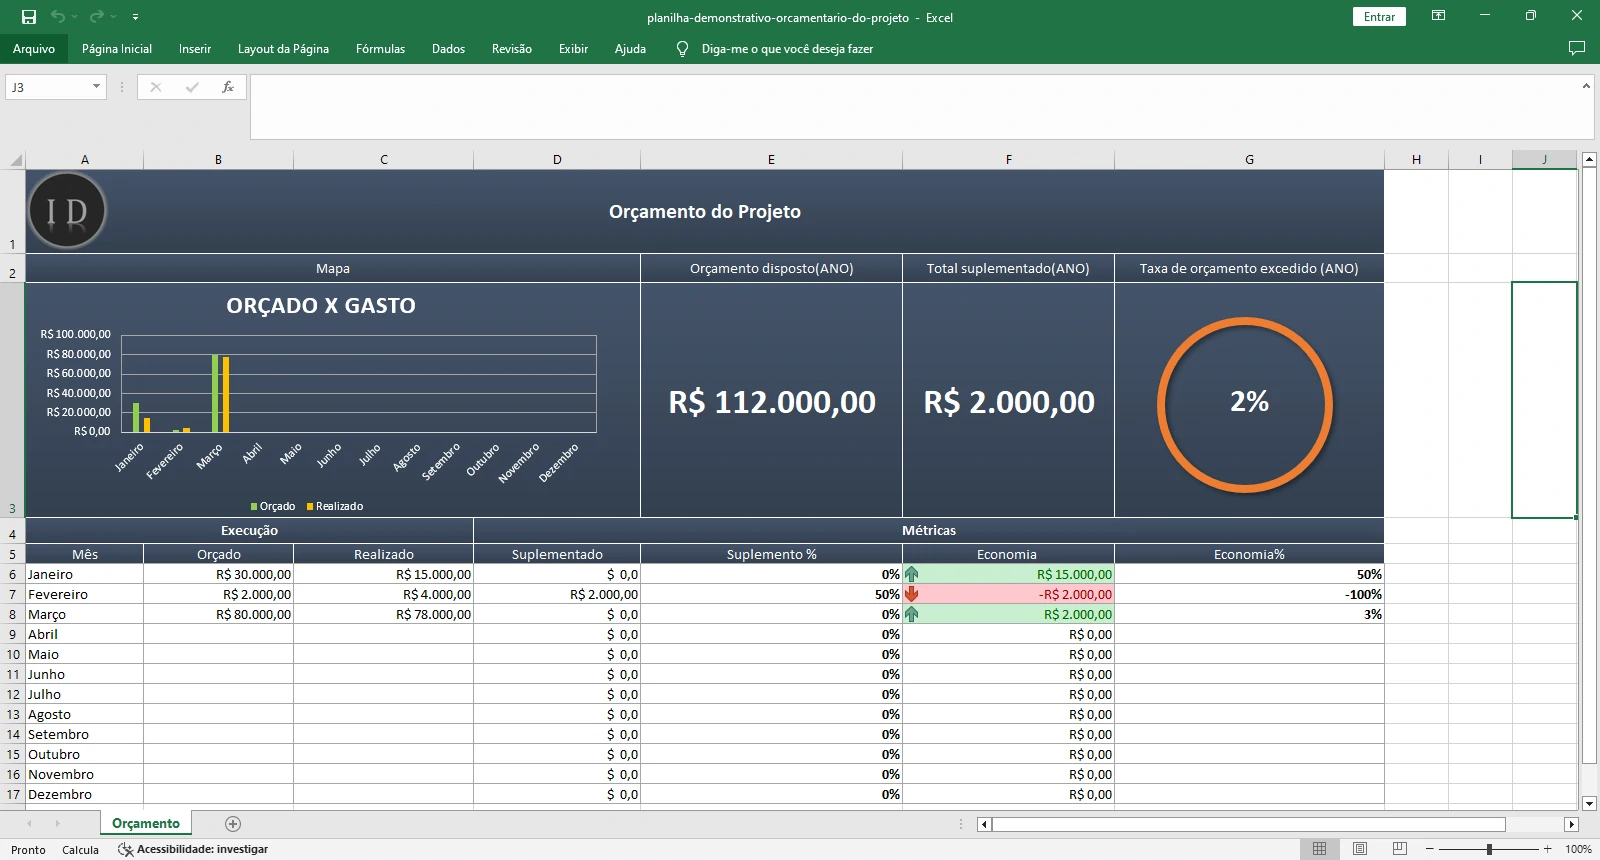Switch to Page Layout view icon
The height and width of the screenshot is (860, 1600).
click(x=1360, y=849)
